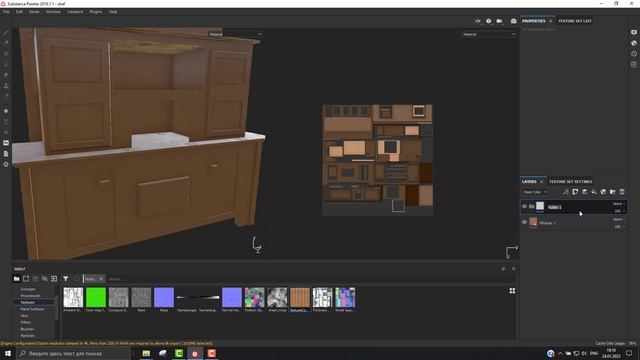640x360 pixels.
Task: Click add fill layer bucket icon
Action: click(594, 192)
